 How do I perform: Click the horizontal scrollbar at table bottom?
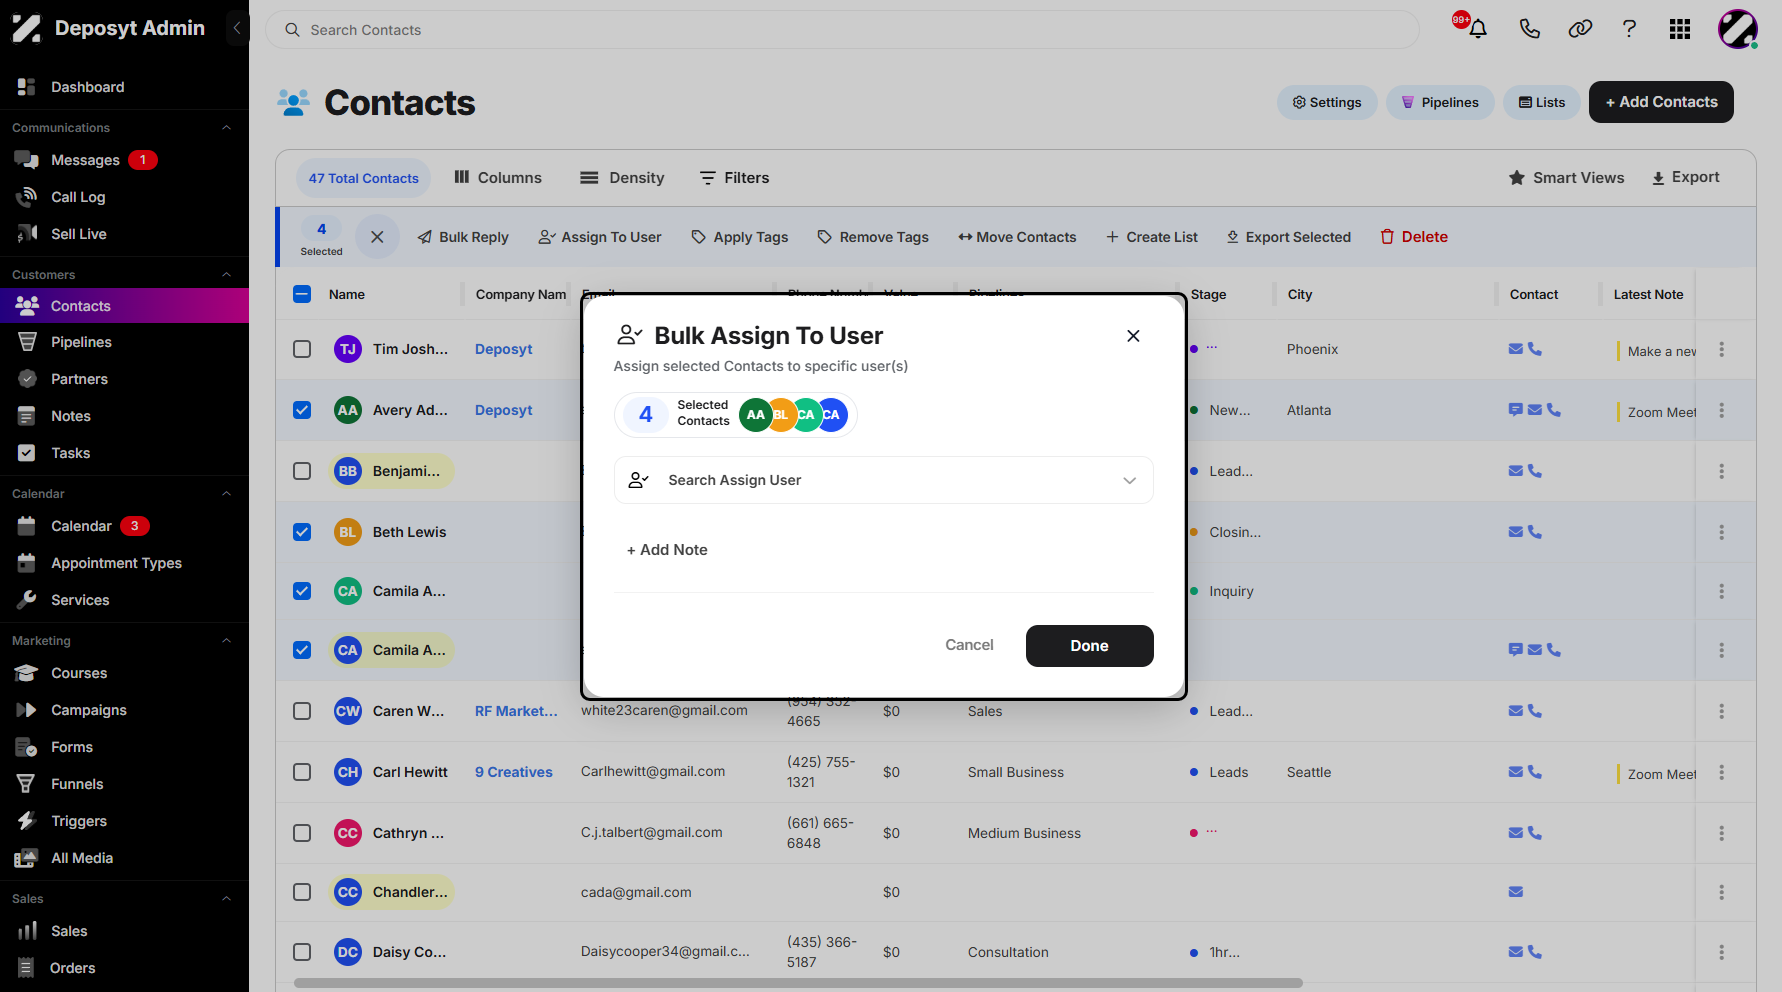point(798,983)
